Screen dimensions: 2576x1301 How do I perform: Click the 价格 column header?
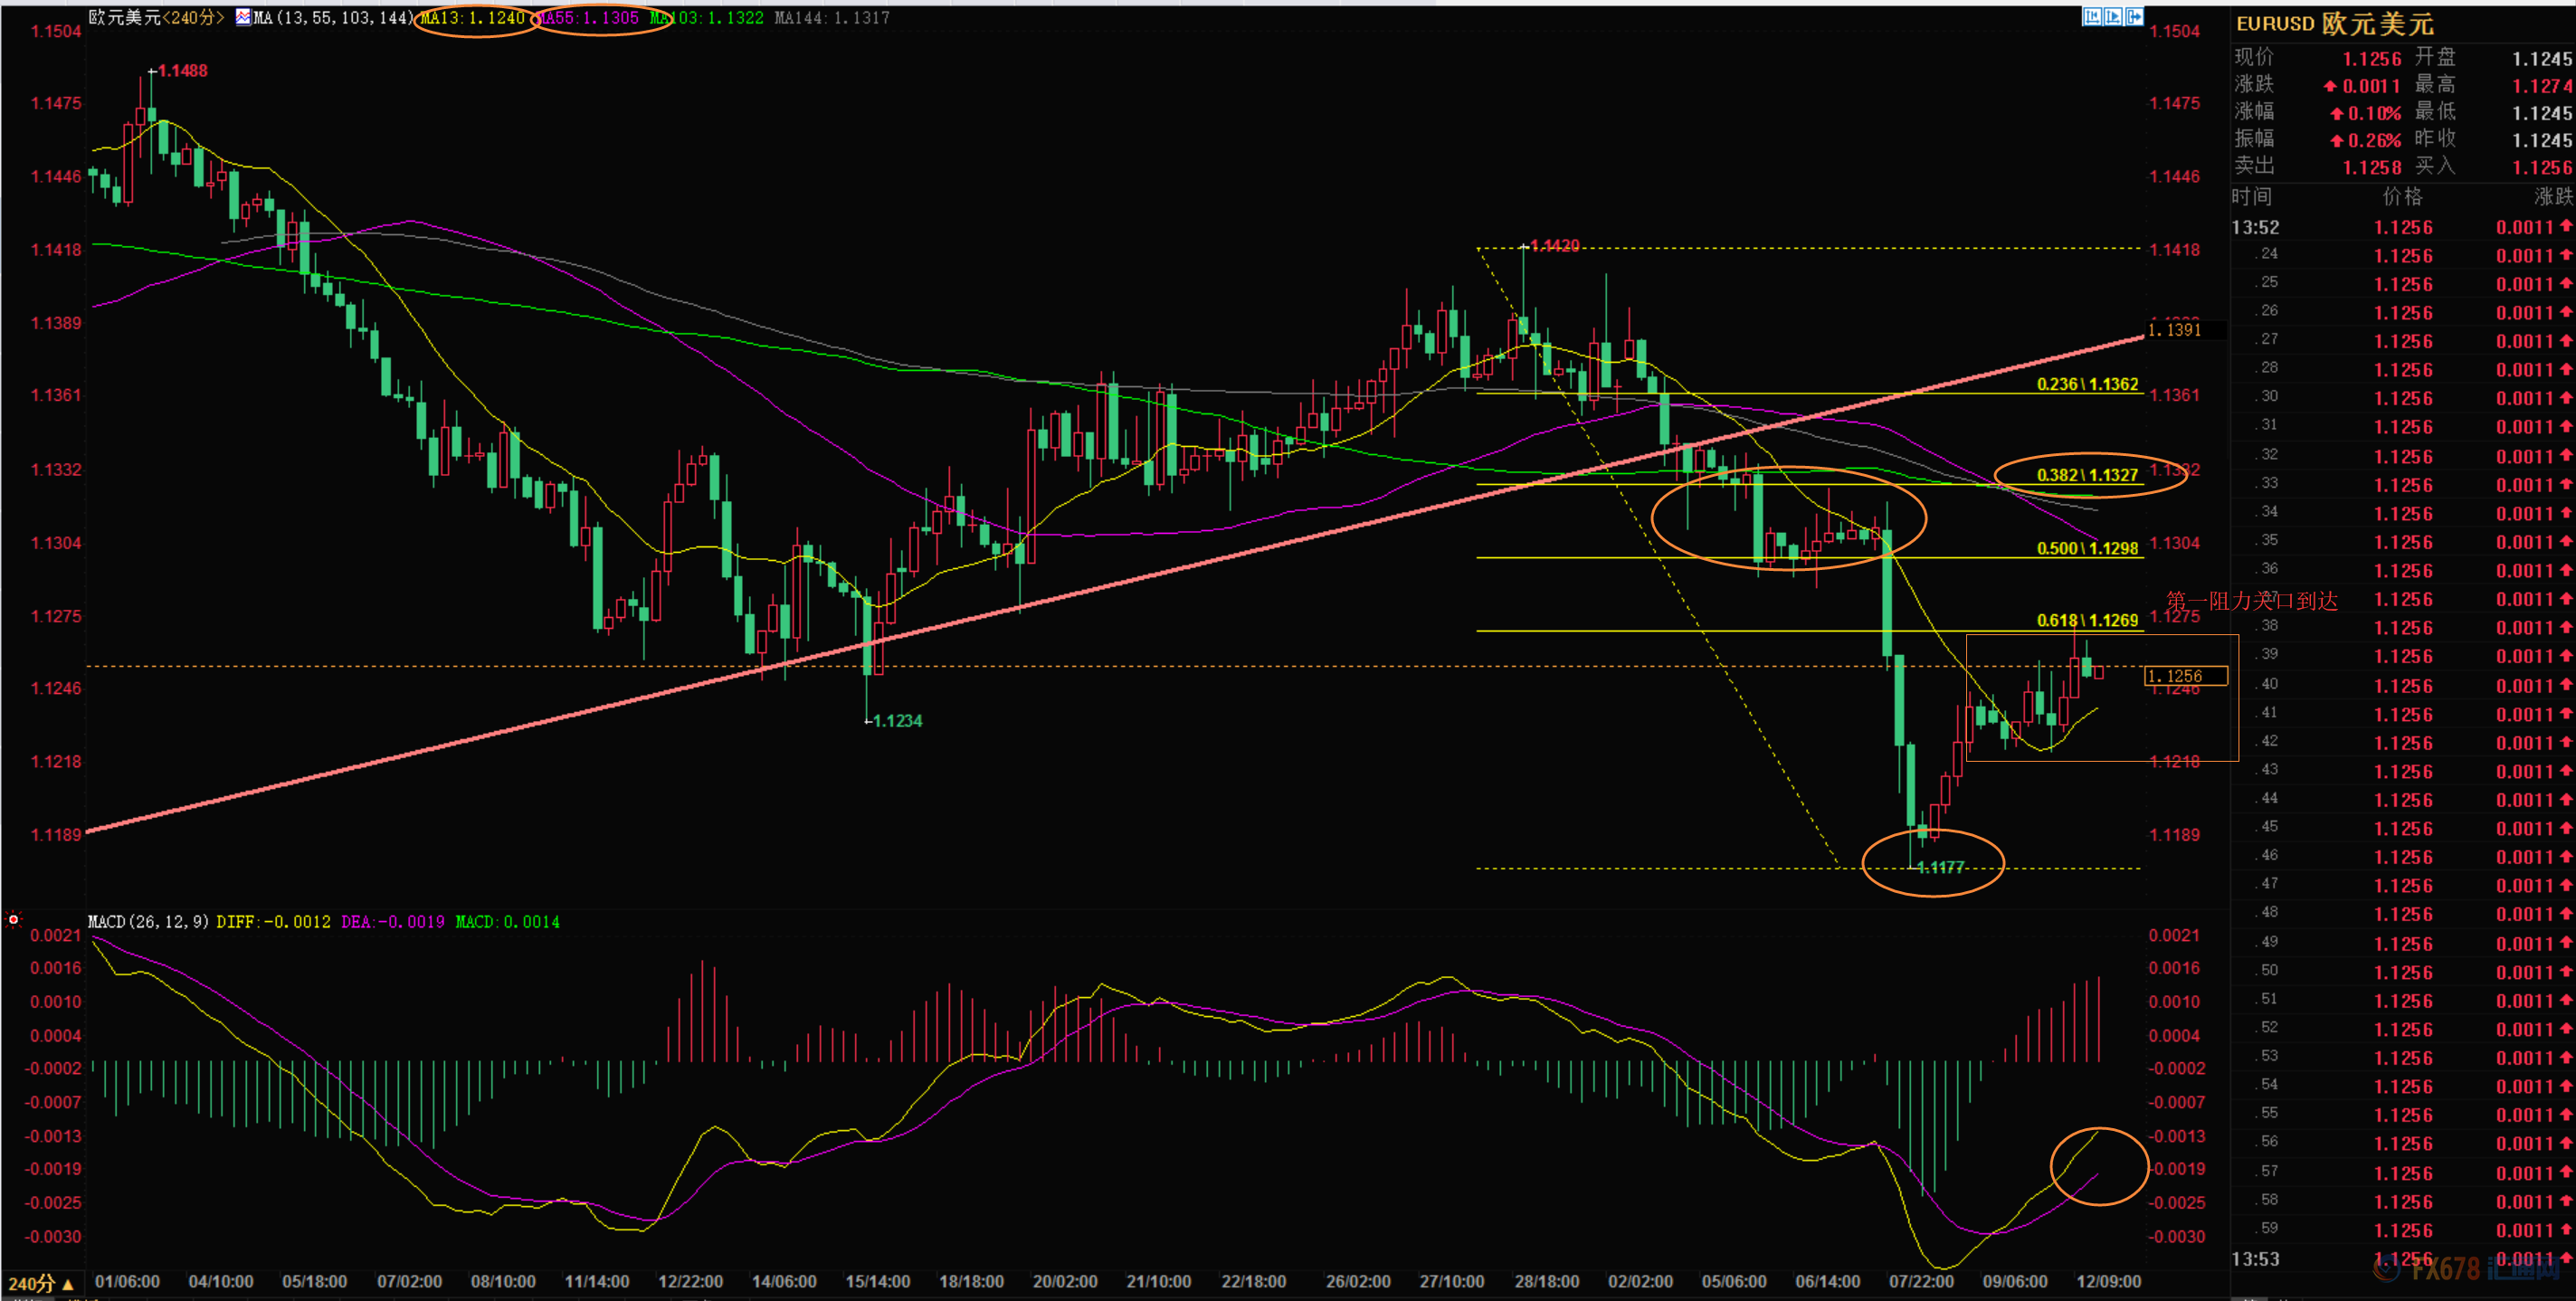2403,196
